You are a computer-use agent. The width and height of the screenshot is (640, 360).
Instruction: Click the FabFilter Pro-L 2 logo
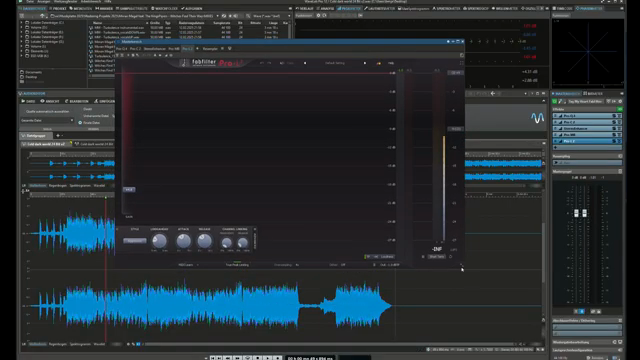click(x=212, y=63)
